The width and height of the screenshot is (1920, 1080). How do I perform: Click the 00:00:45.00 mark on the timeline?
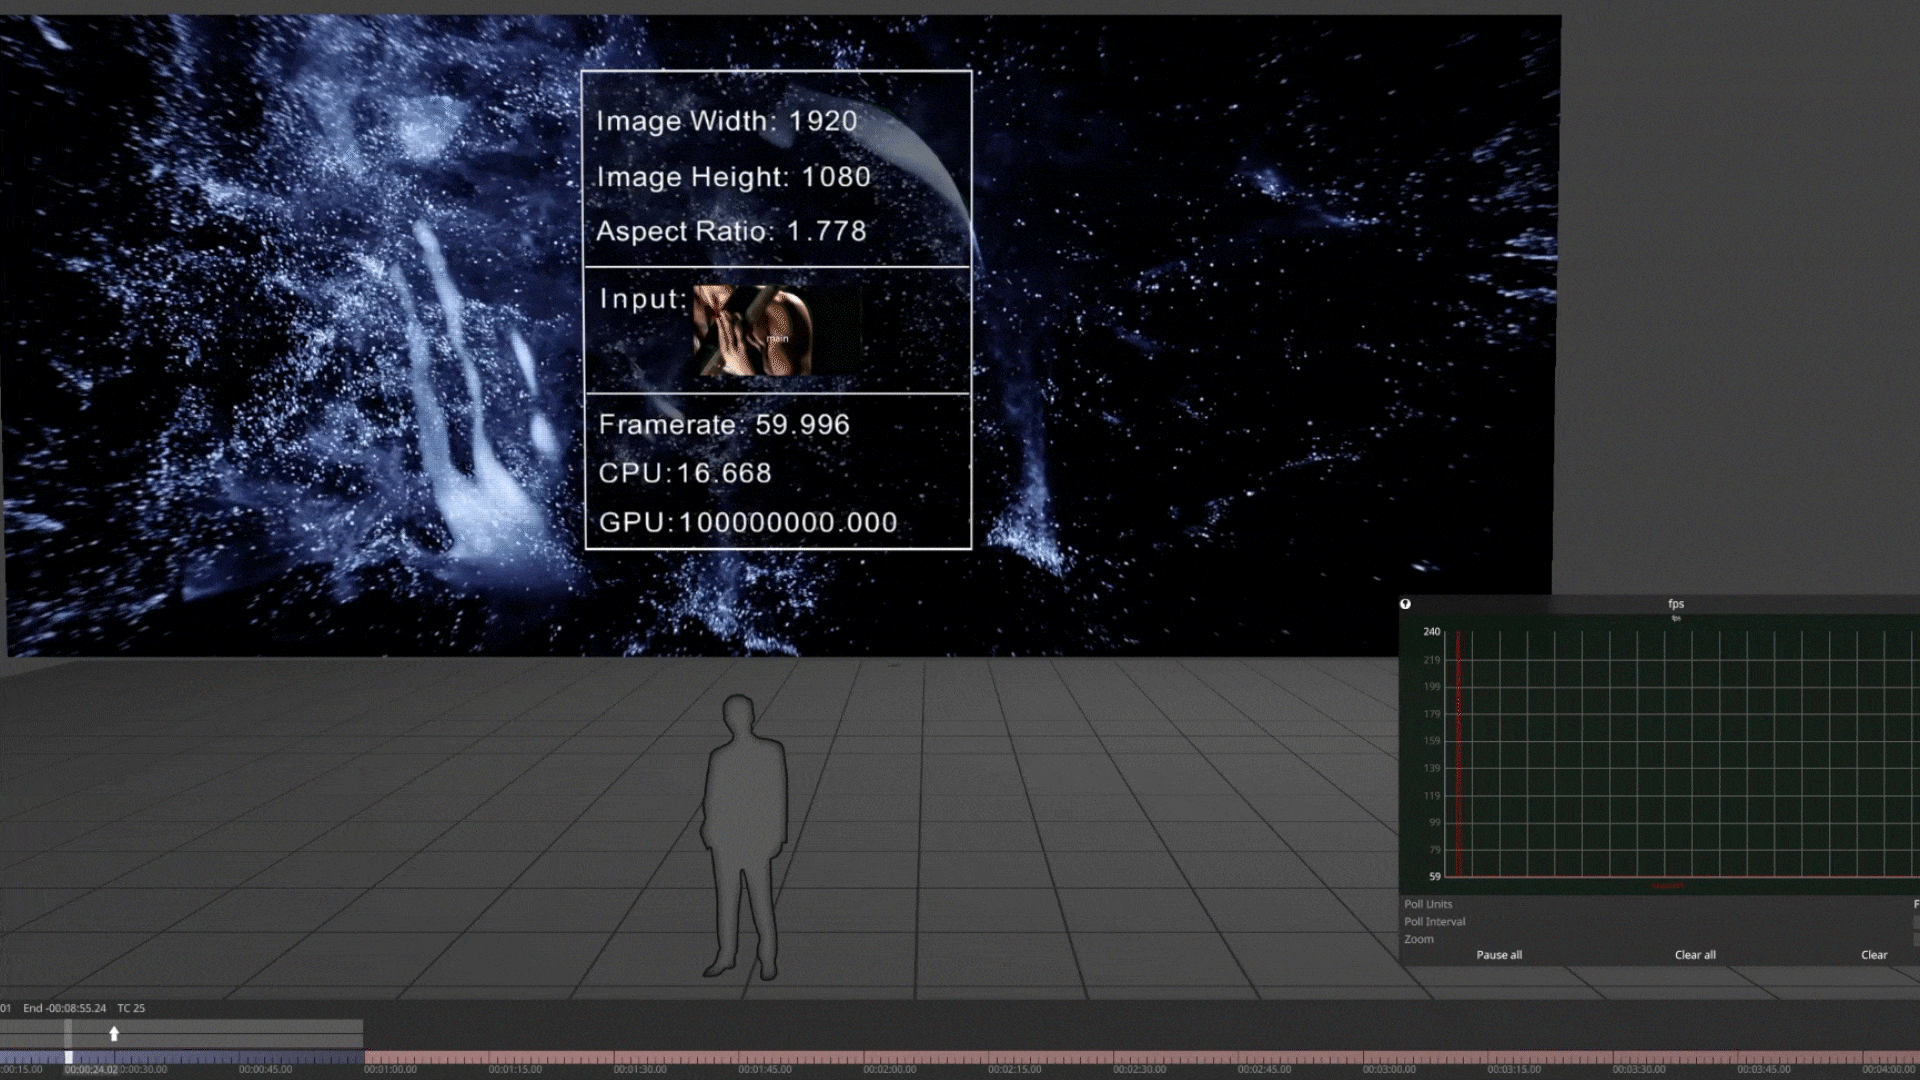click(x=265, y=1069)
